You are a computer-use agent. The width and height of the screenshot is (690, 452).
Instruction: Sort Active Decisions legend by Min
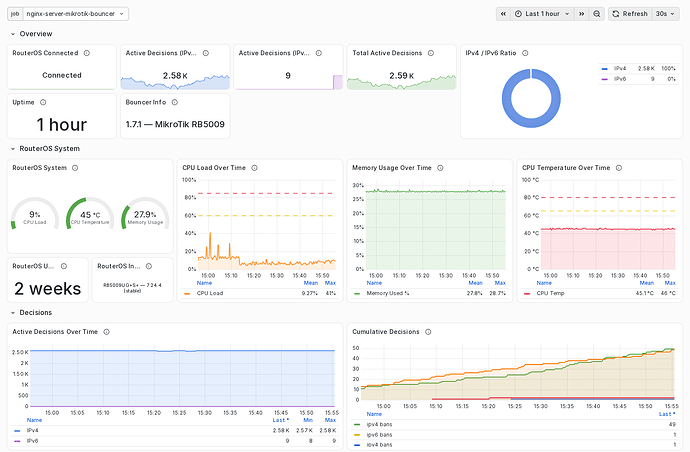coord(308,420)
